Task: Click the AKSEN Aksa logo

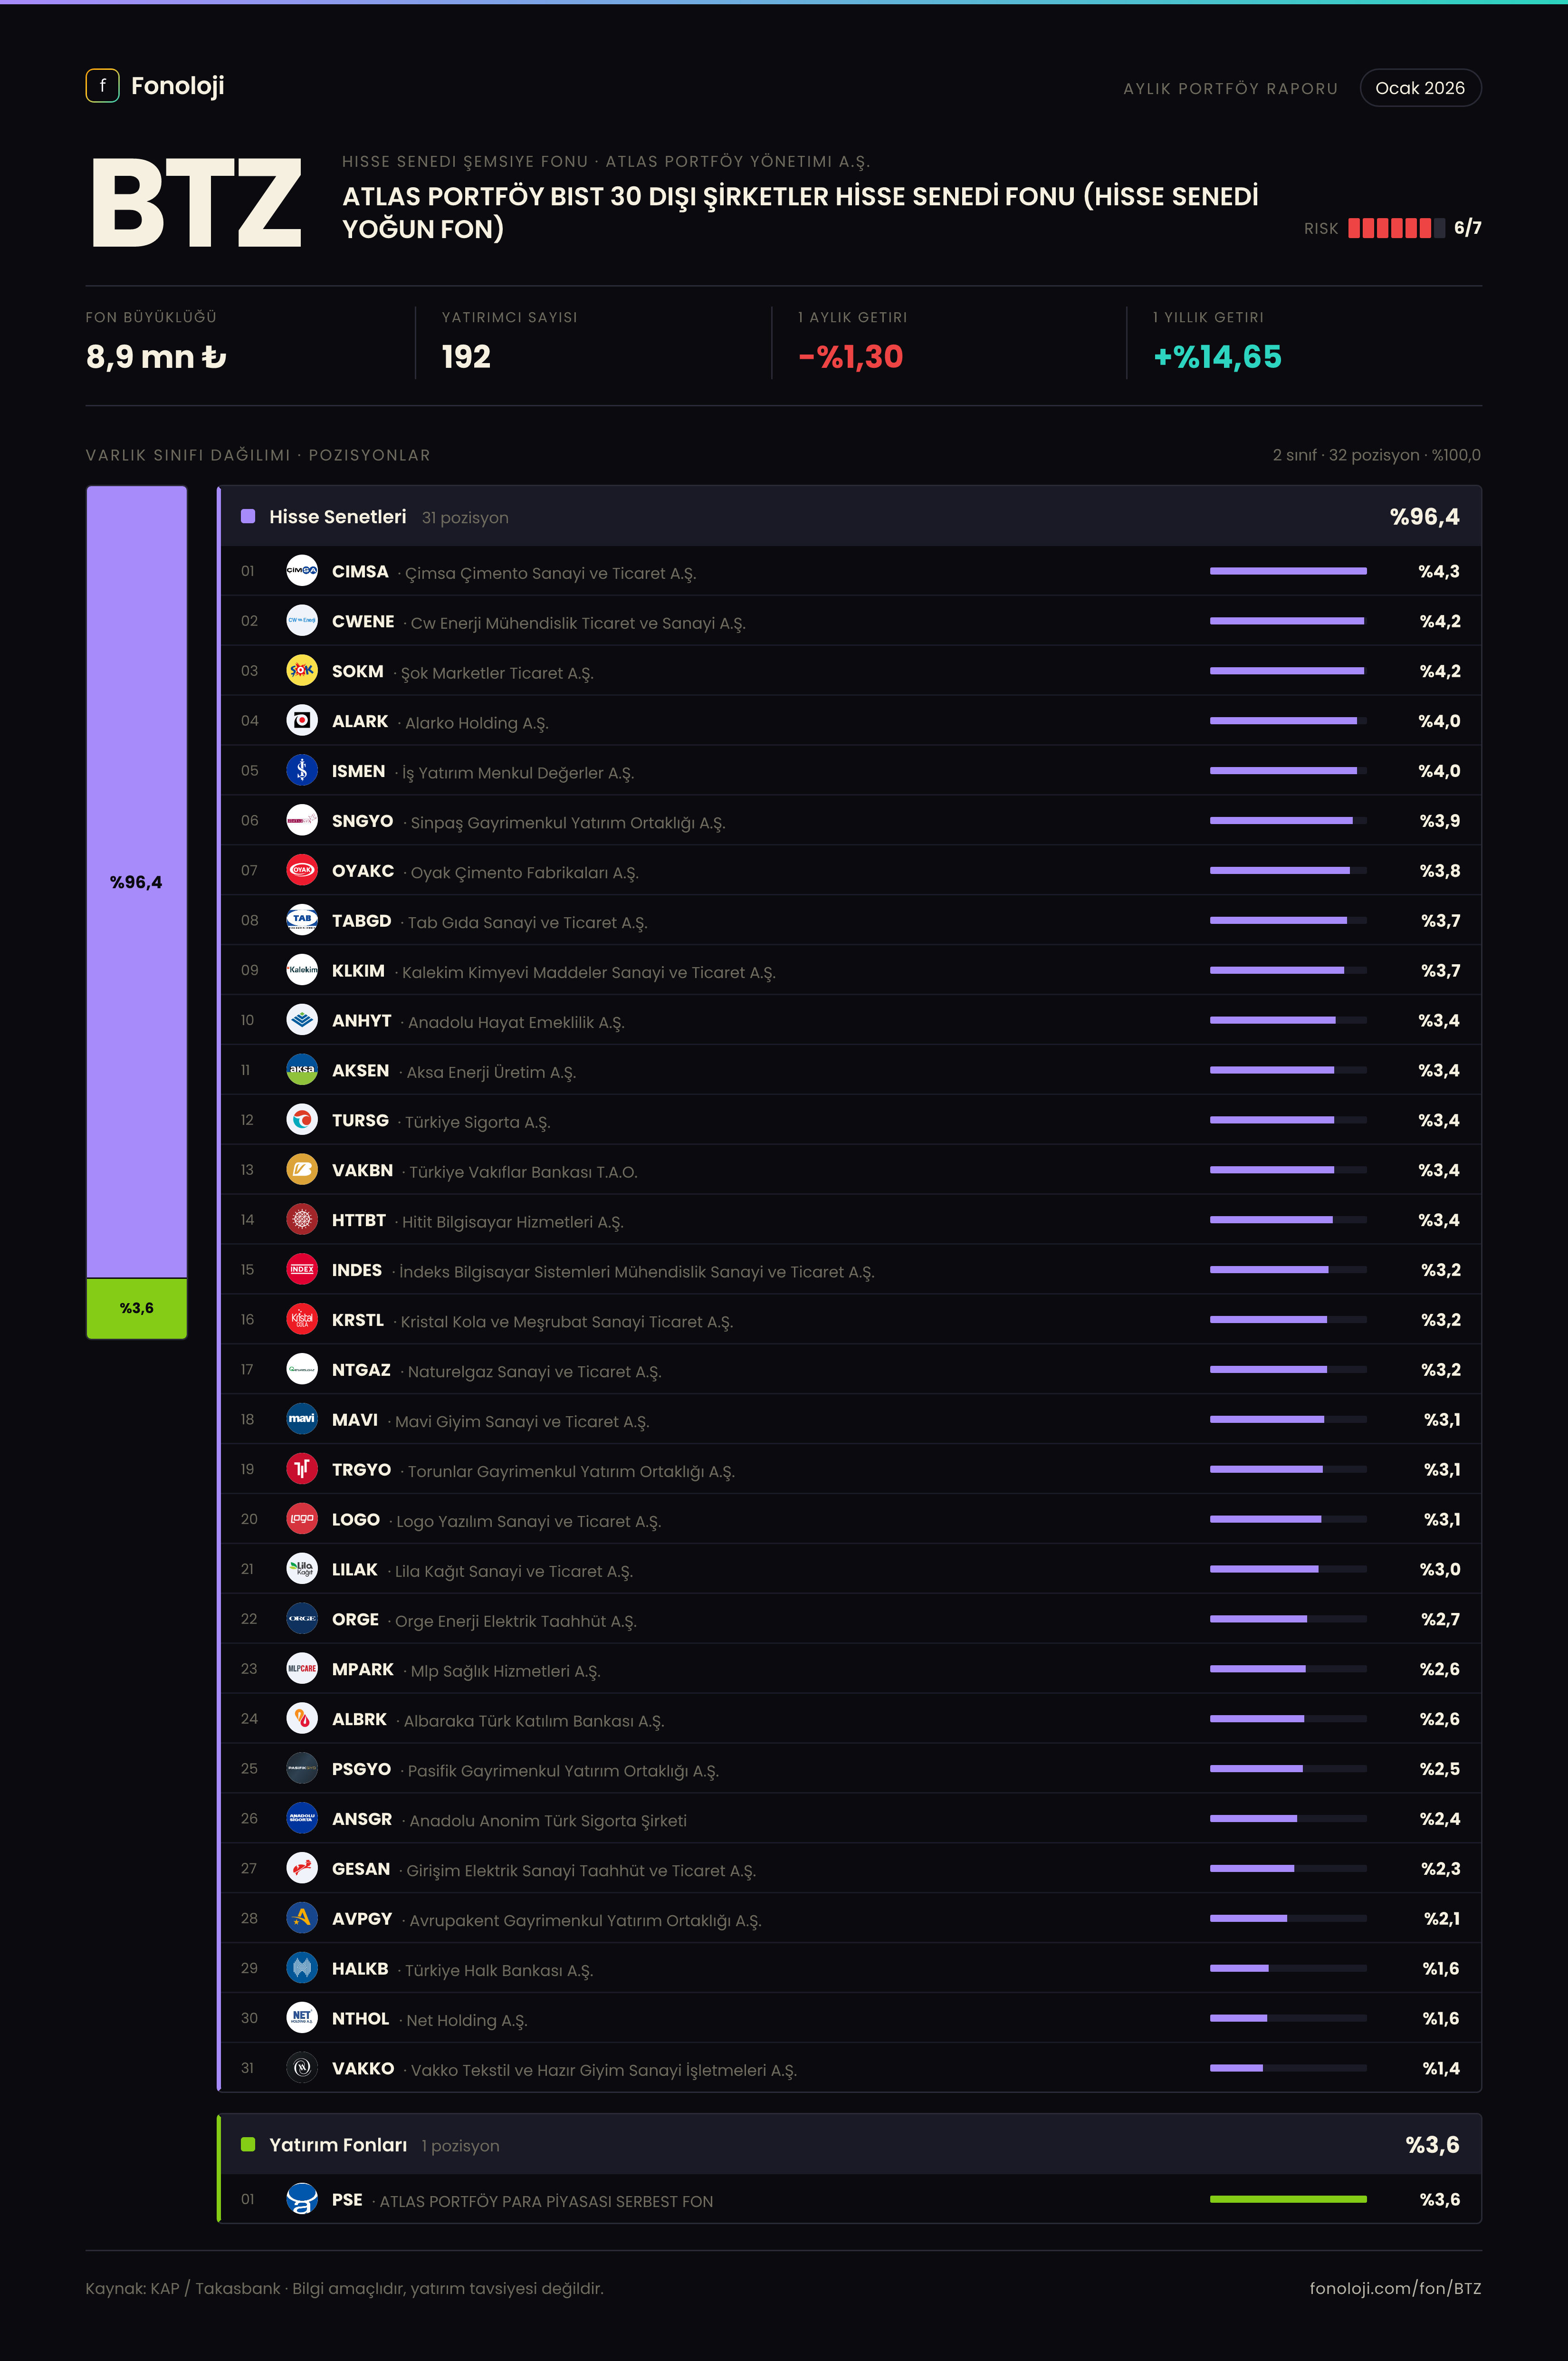Action: pos(302,1070)
